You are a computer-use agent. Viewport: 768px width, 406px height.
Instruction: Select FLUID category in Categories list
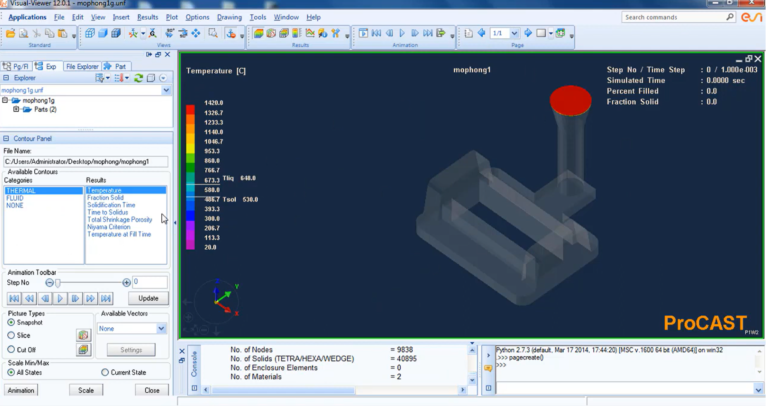pos(15,198)
